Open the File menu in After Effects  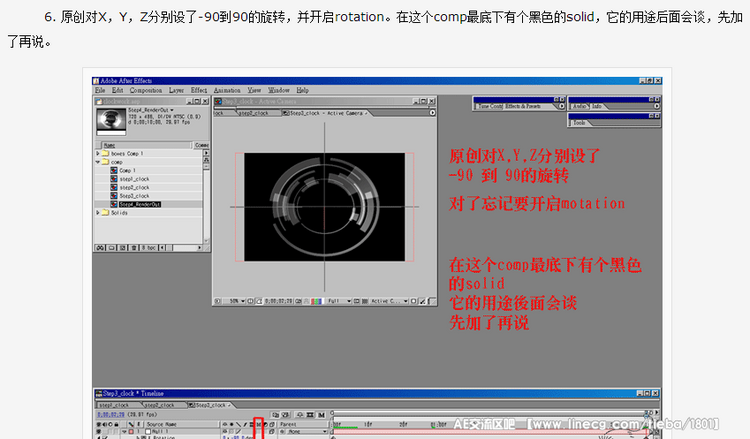(100, 90)
